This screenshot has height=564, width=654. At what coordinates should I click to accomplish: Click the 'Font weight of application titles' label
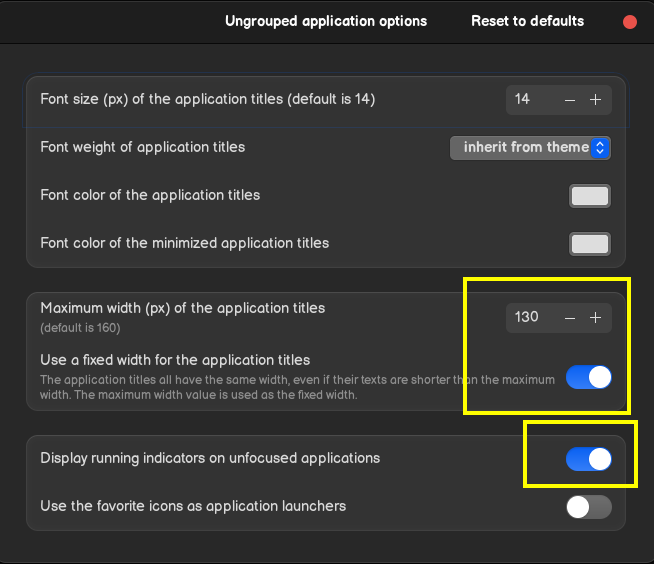click(x=142, y=147)
